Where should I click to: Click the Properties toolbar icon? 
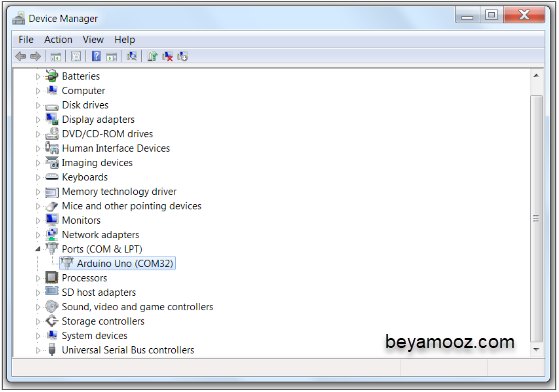pos(76,56)
